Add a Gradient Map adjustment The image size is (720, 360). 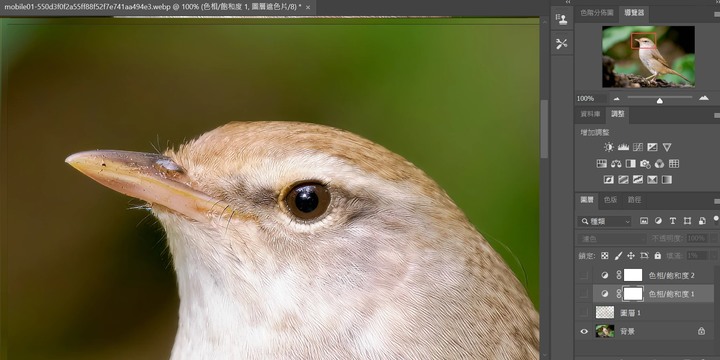pos(666,180)
